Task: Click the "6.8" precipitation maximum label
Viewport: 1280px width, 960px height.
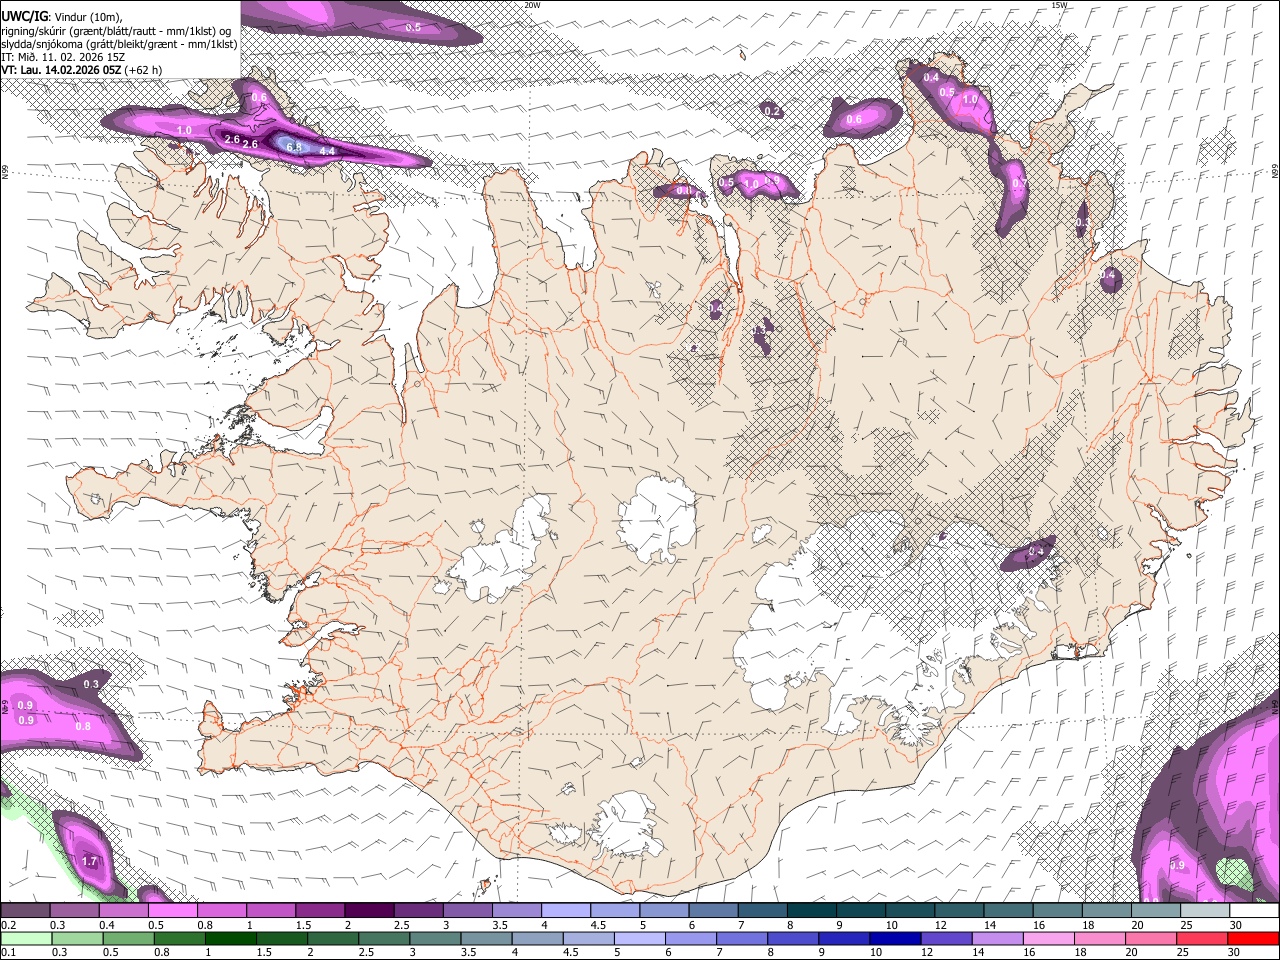Action: [x=294, y=147]
